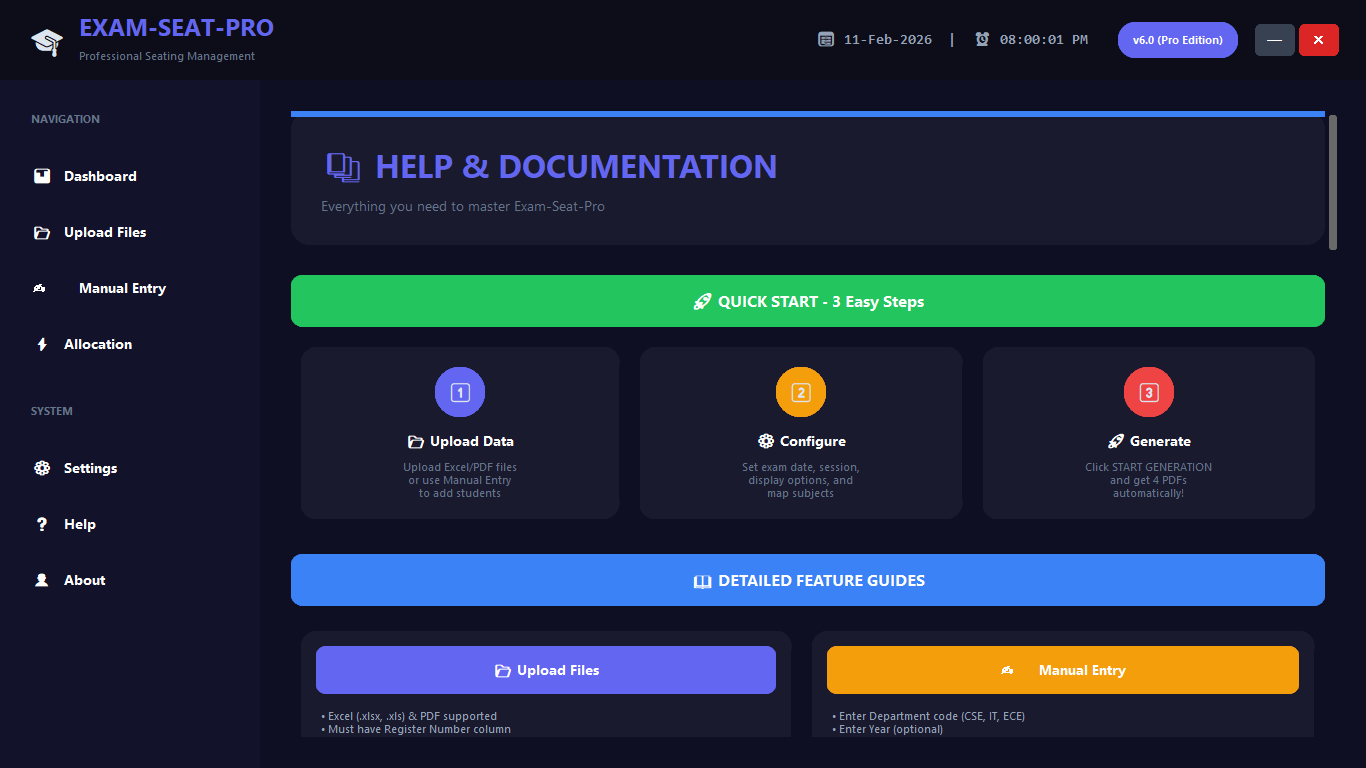The width and height of the screenshot is (1366, 768).
Task: Click the red step 3 circle
Action: tap(1149, 392)
